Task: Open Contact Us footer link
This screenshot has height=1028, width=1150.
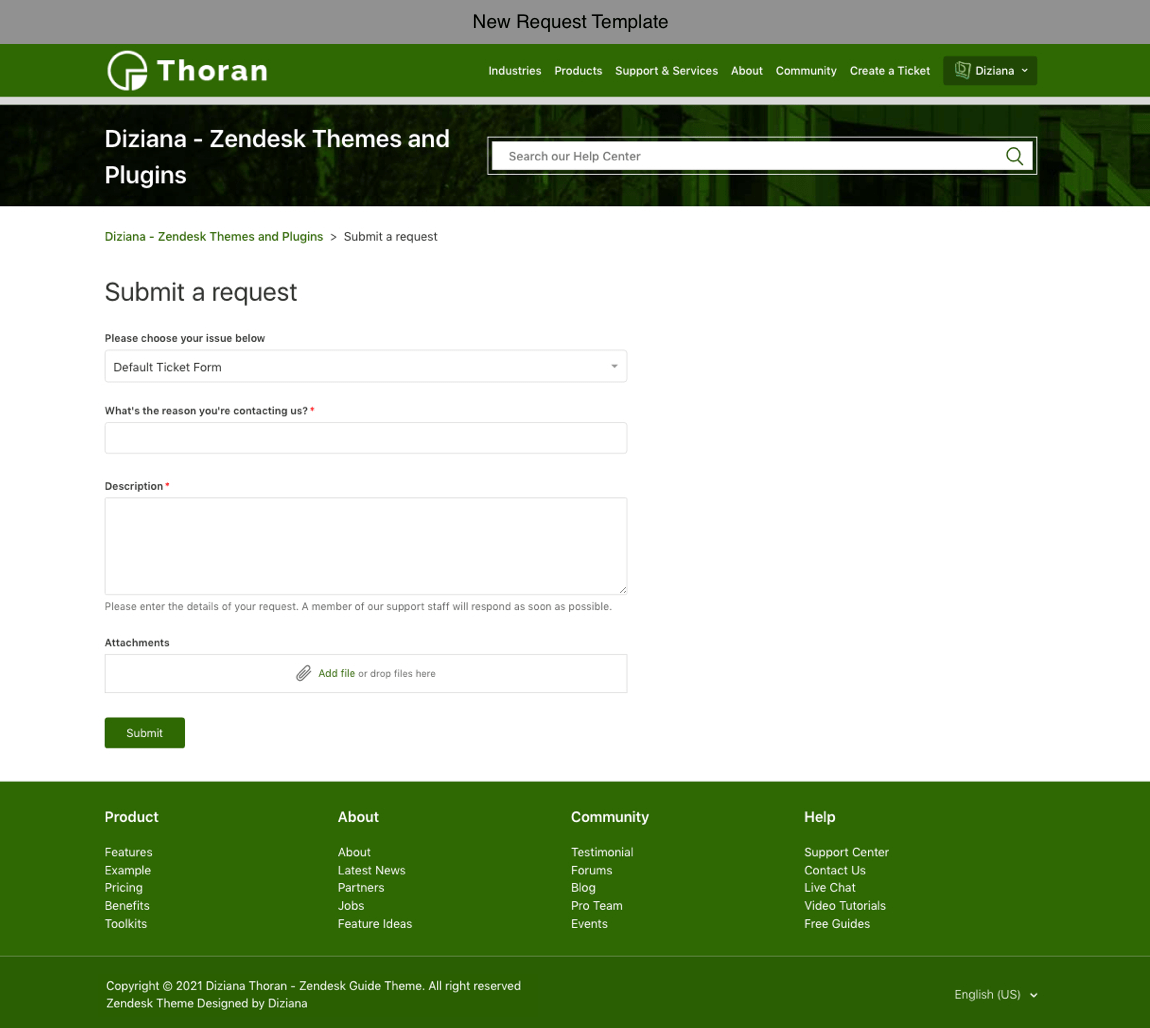Action: pos(834,870)
